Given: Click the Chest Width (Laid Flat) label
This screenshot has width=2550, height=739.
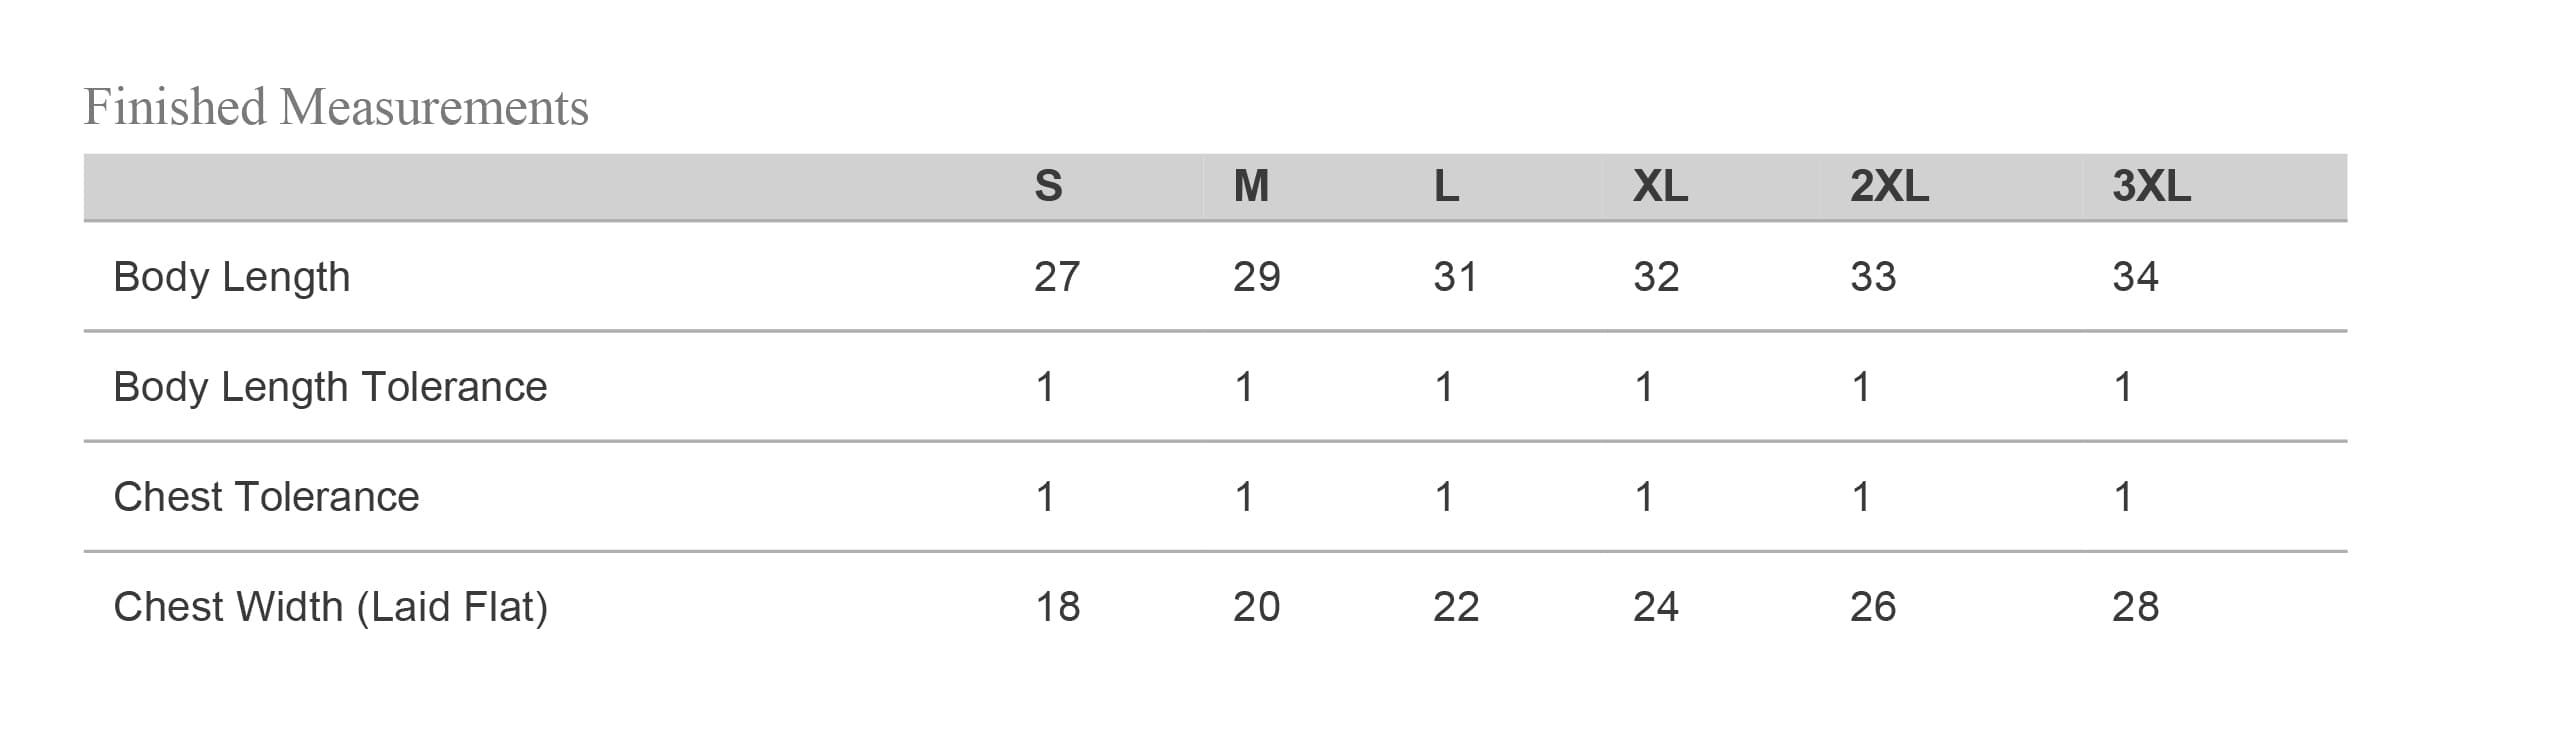Looking at the screenshot, I should pyautogui.click(x=330, y=607).
